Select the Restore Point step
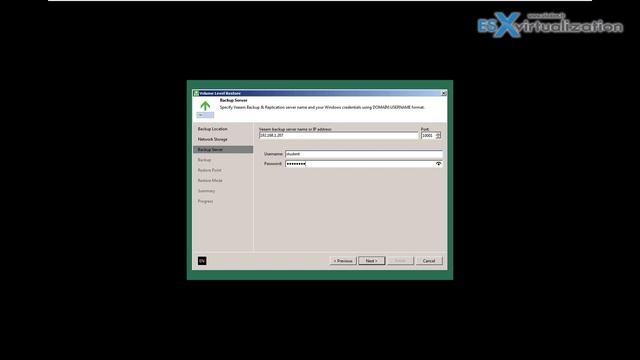The height and width of the screenshot is (360, 640). coord(210,170)
